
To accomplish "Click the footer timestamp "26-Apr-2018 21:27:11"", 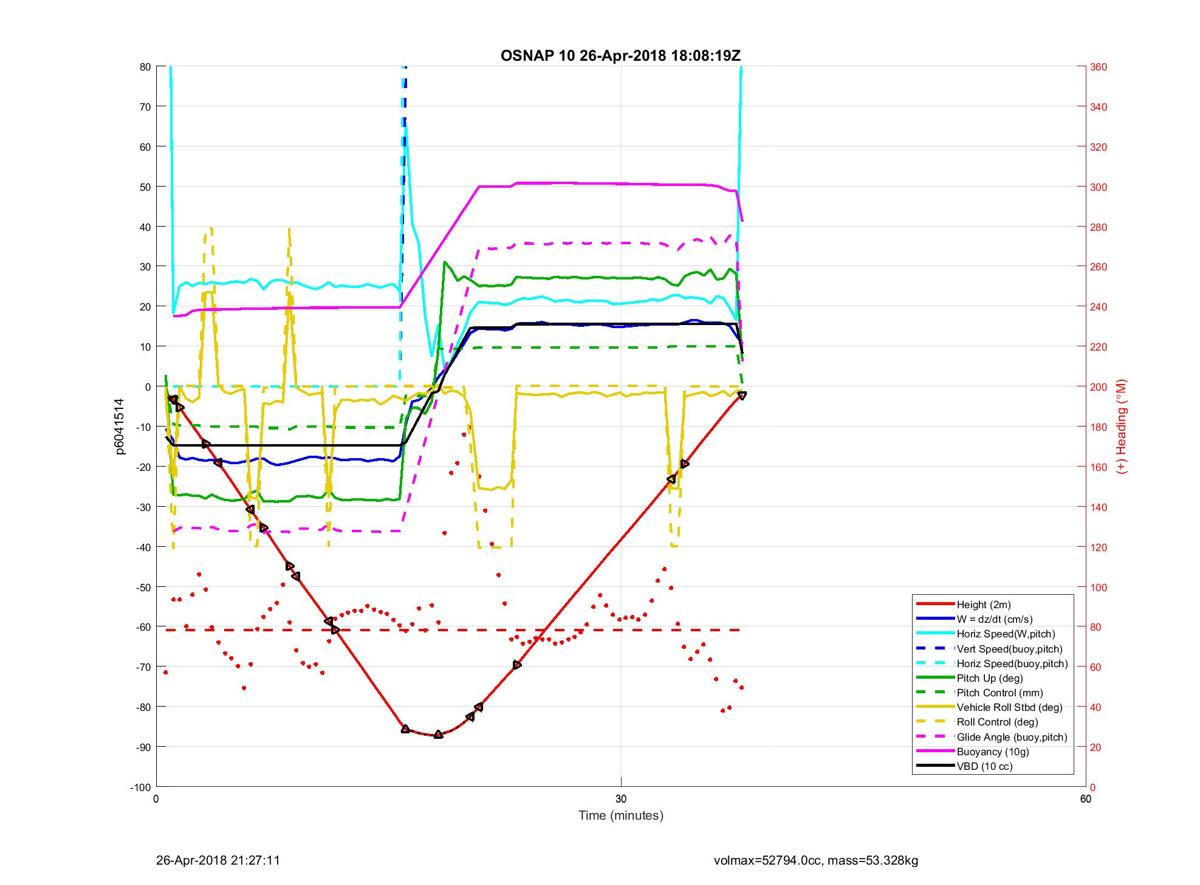I will 218,860.
